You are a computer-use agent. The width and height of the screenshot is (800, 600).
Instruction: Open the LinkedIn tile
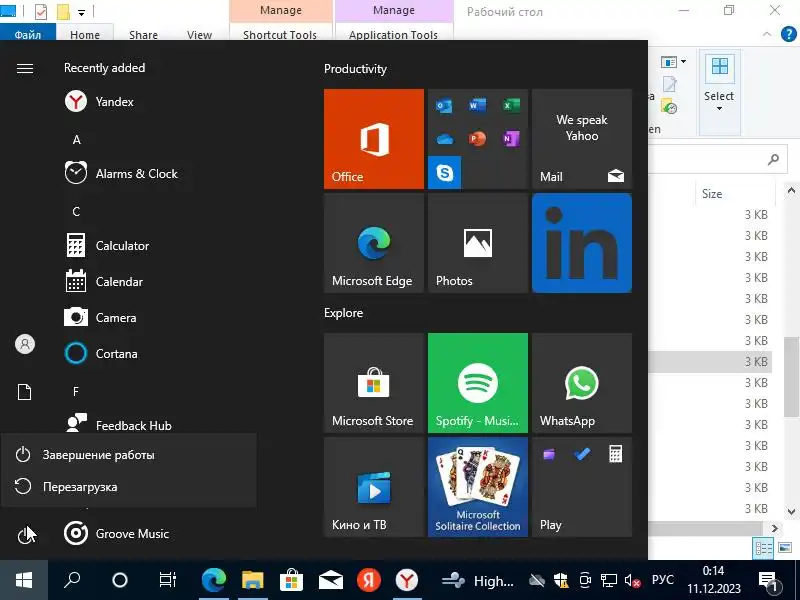pyautogui.click(x=582, y=243)
